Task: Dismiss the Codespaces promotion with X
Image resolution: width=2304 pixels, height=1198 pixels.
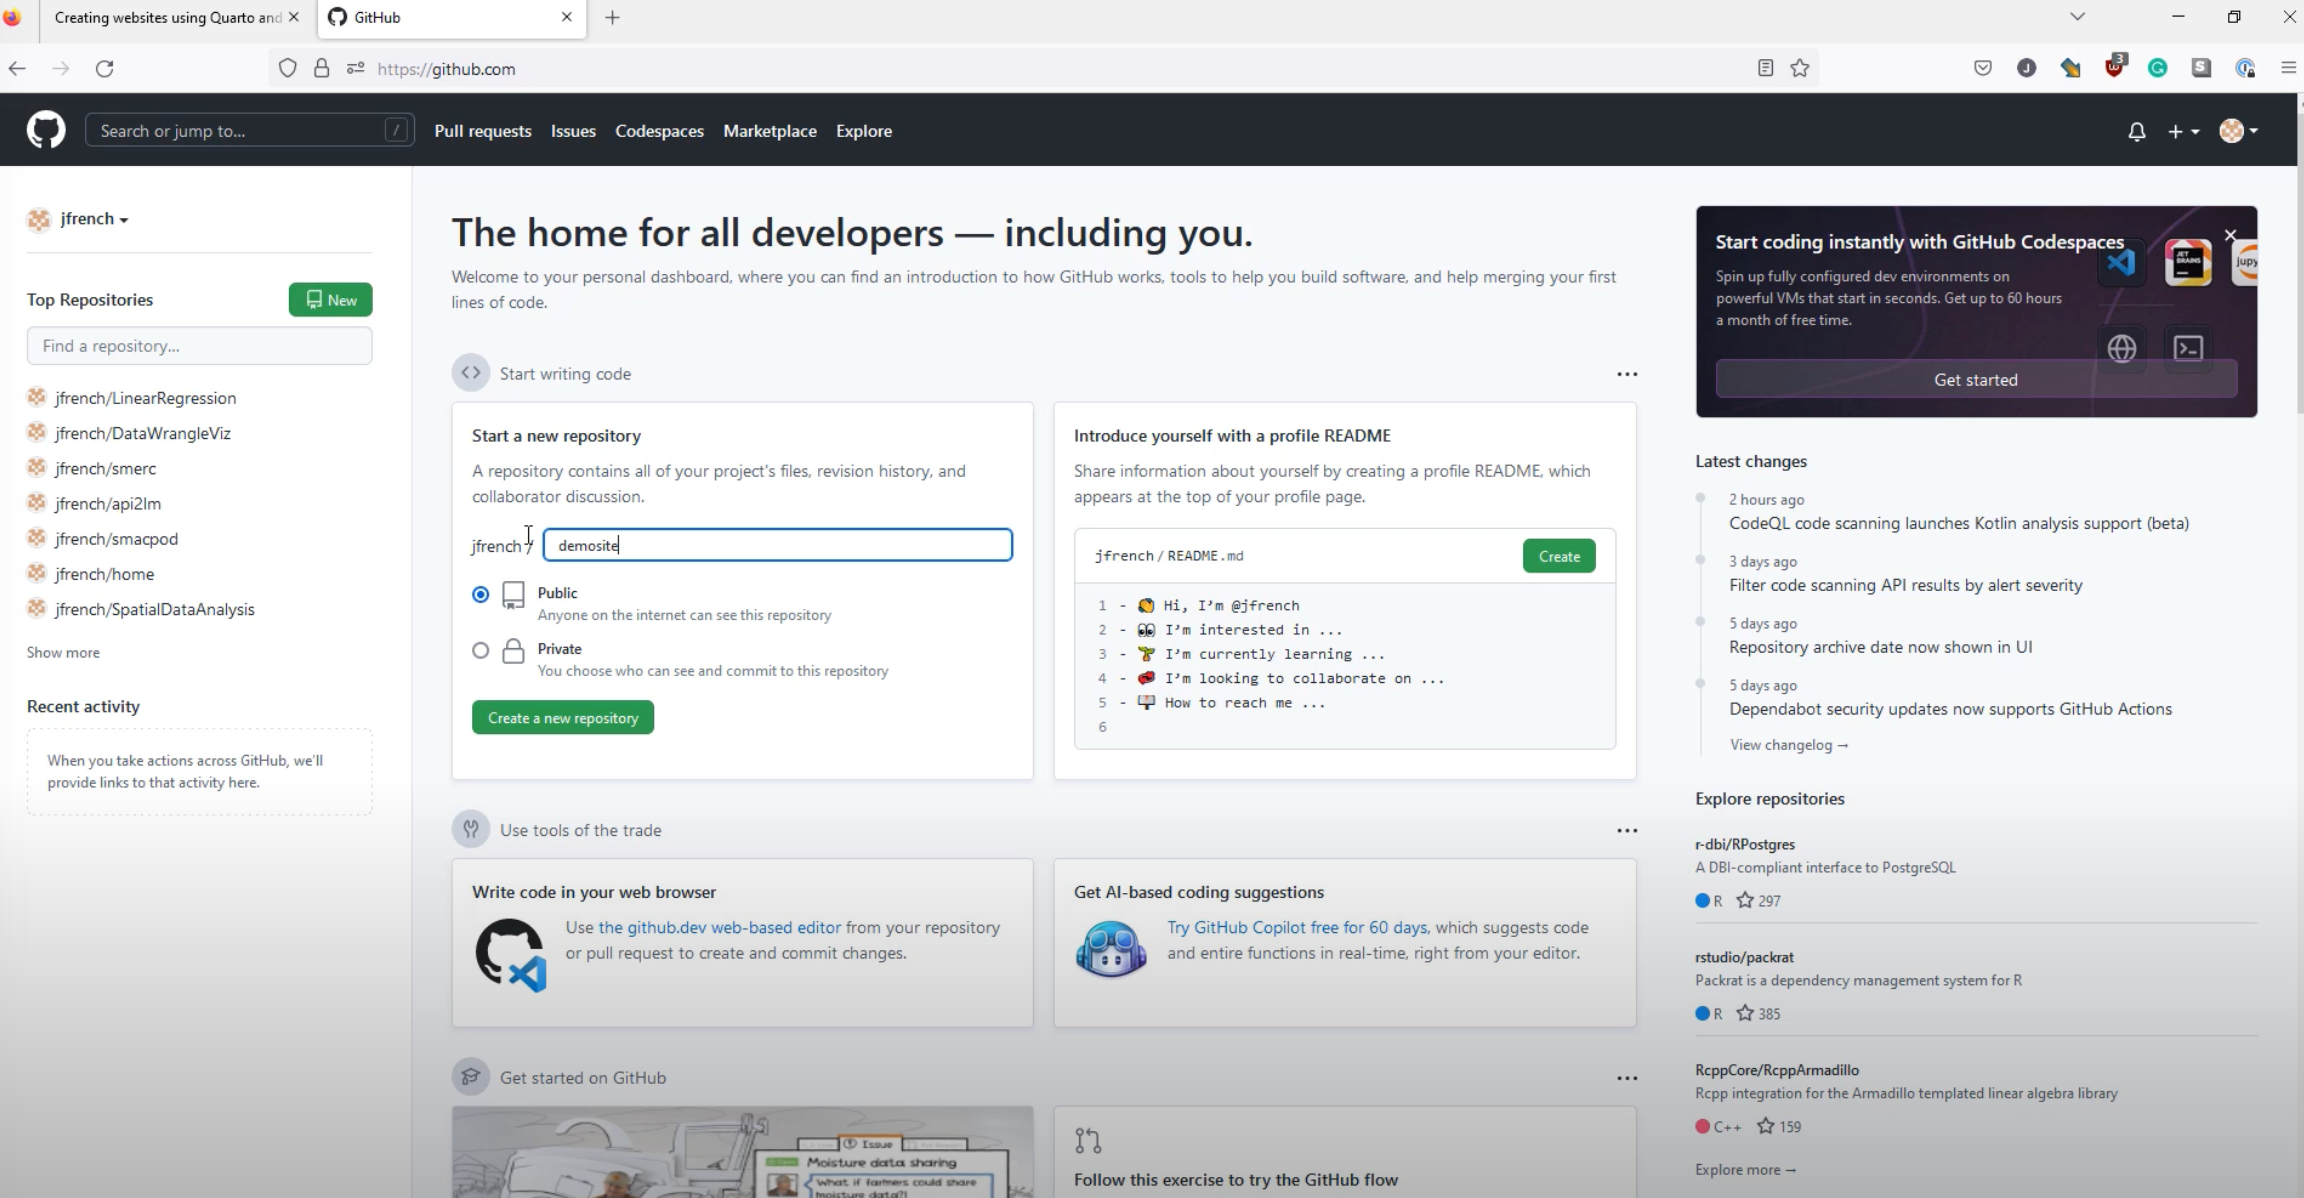Action: 2230,236
